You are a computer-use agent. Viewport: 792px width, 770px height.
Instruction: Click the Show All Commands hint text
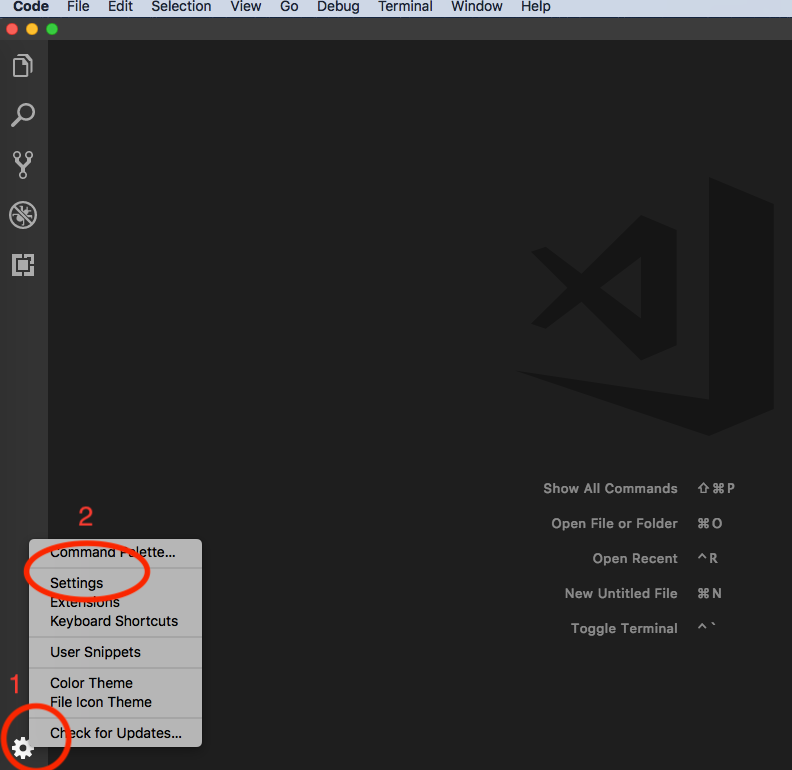(610, 489)
